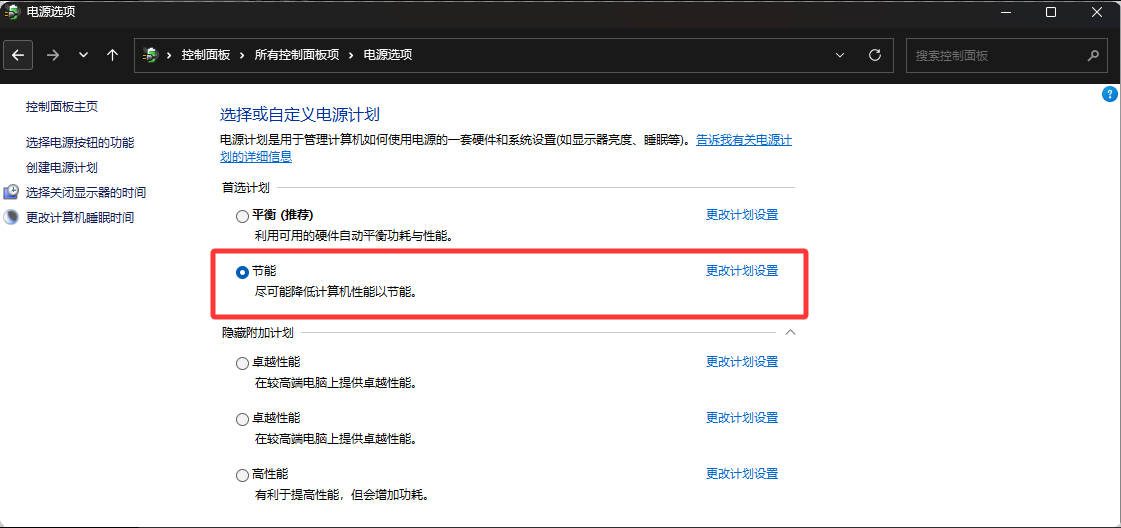This screenshot has width=1121, height=528.
Task: Choose the 高性能 power plan
Action: pyautogui.click(x=242, y=475)
